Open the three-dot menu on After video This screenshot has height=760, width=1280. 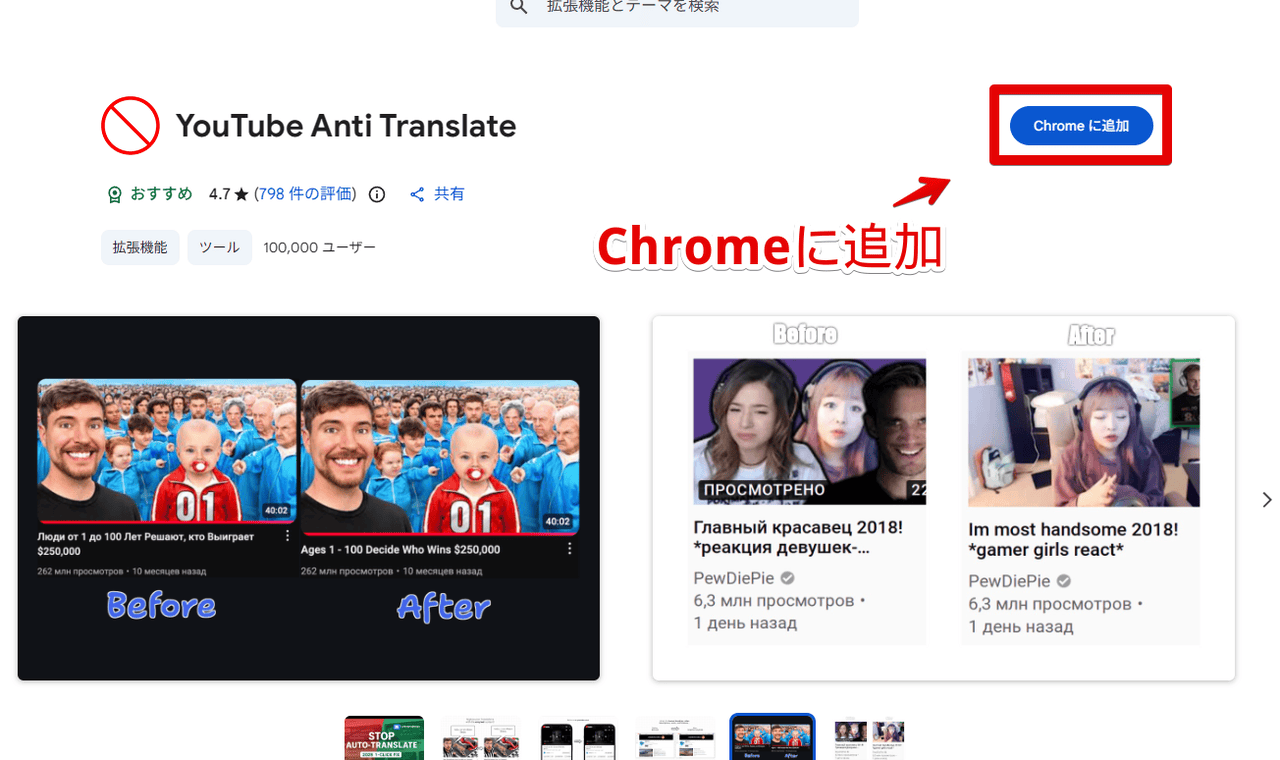pos(570,549)
